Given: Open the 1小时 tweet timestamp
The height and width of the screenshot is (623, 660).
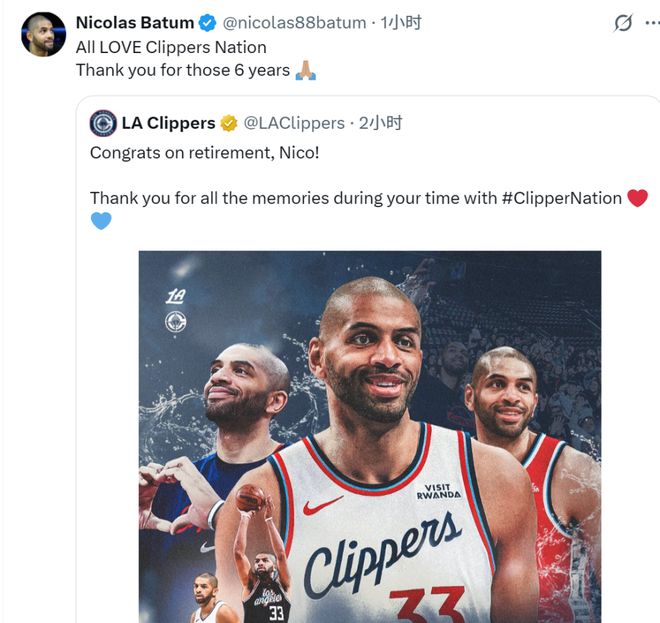Looking at the screenshot, I should coord(401,23).
